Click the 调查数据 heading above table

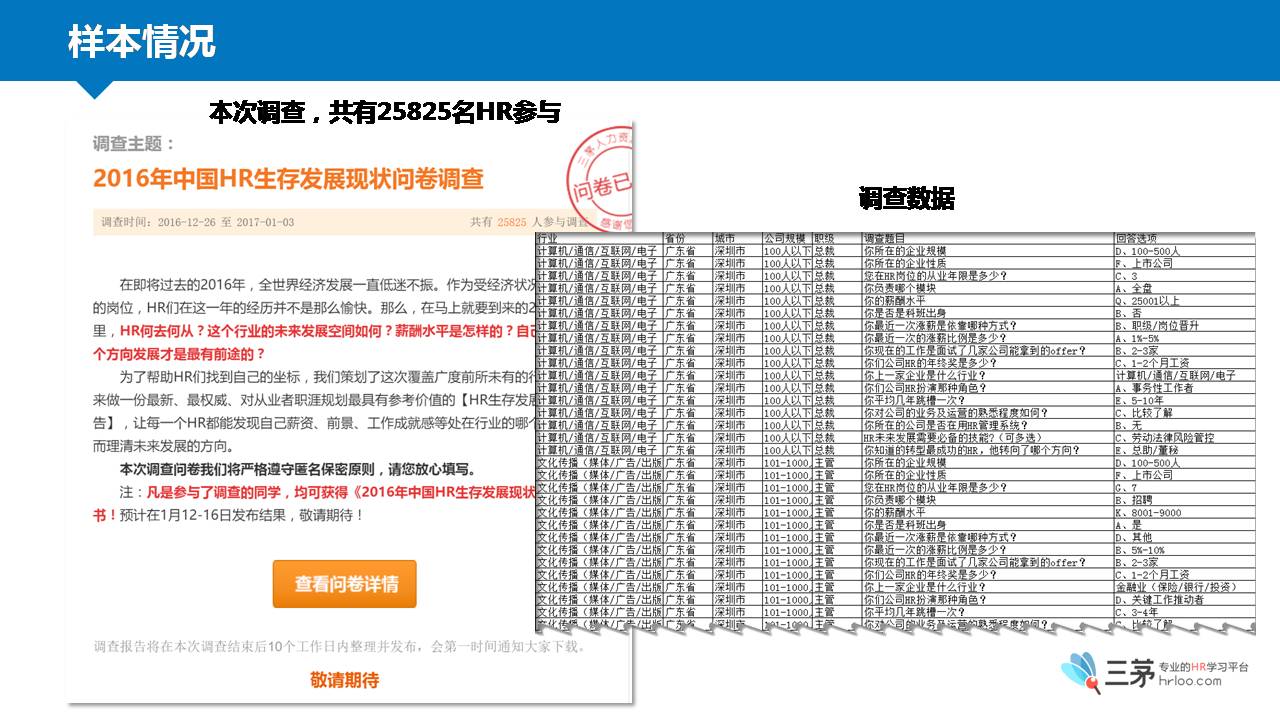(x=906, y=199)
